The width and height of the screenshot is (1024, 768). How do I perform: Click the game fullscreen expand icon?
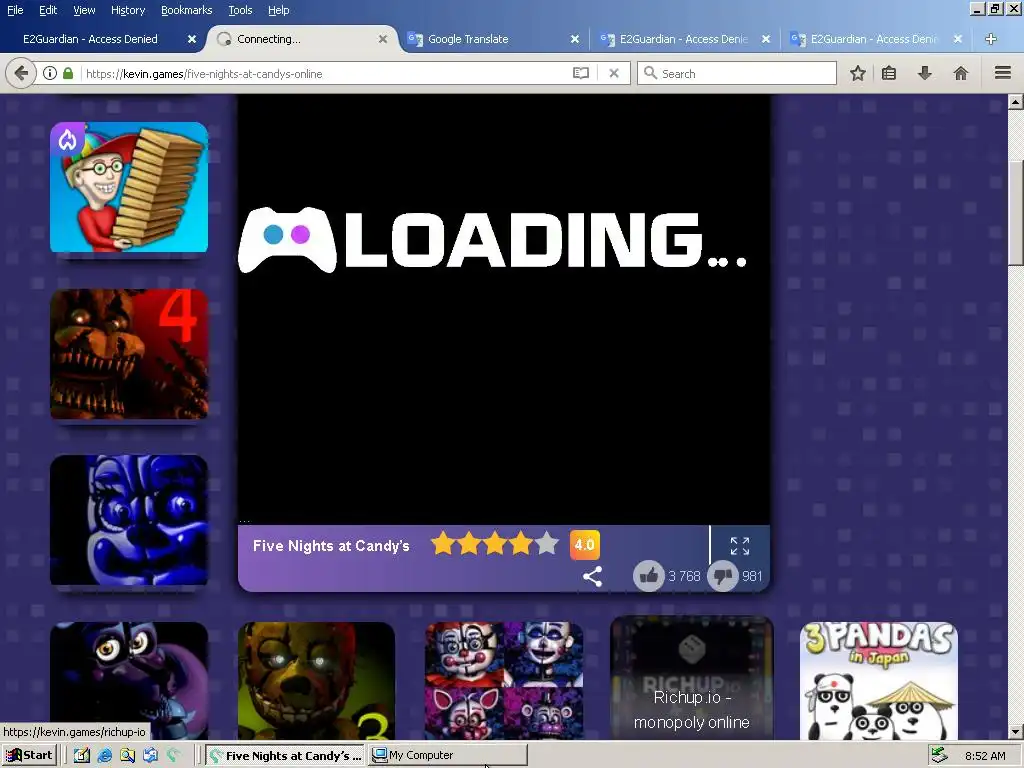tap(740, 546)
